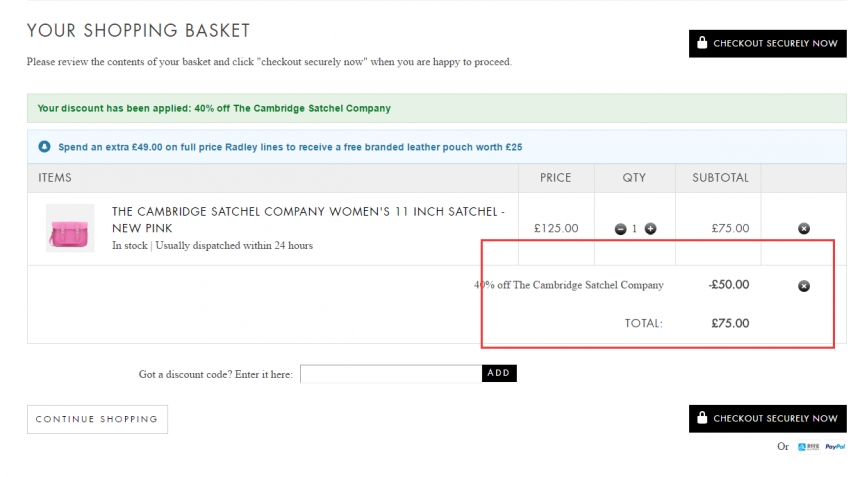Pay with Alipay logo
The height and width of the screenshot is (477, 860).
tap(808, 447)
